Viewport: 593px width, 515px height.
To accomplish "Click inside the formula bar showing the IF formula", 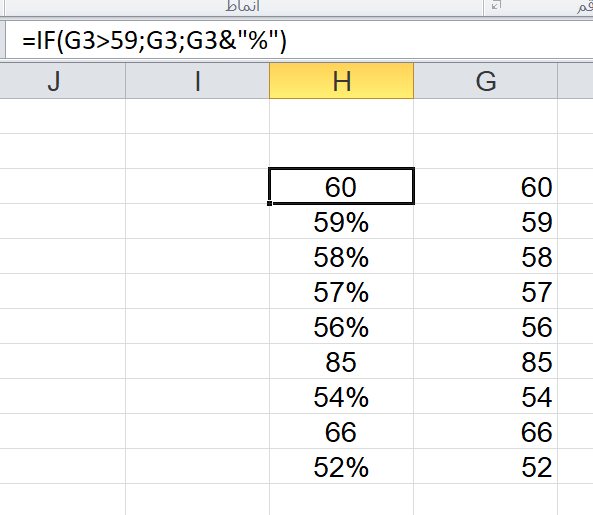I will pos(299,40).
